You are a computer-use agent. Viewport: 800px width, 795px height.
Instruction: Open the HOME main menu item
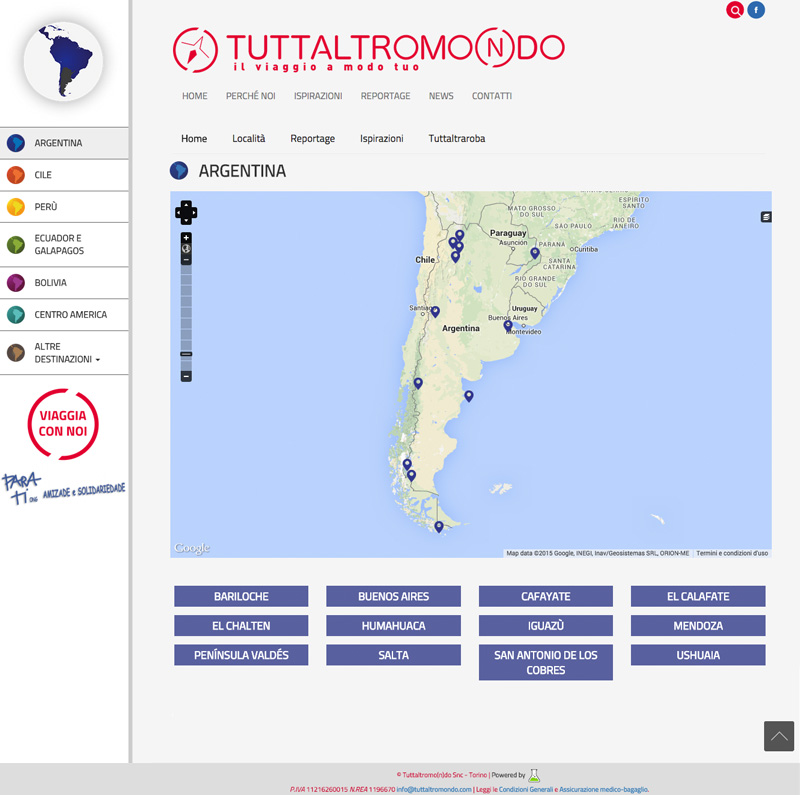pos(195,96)
